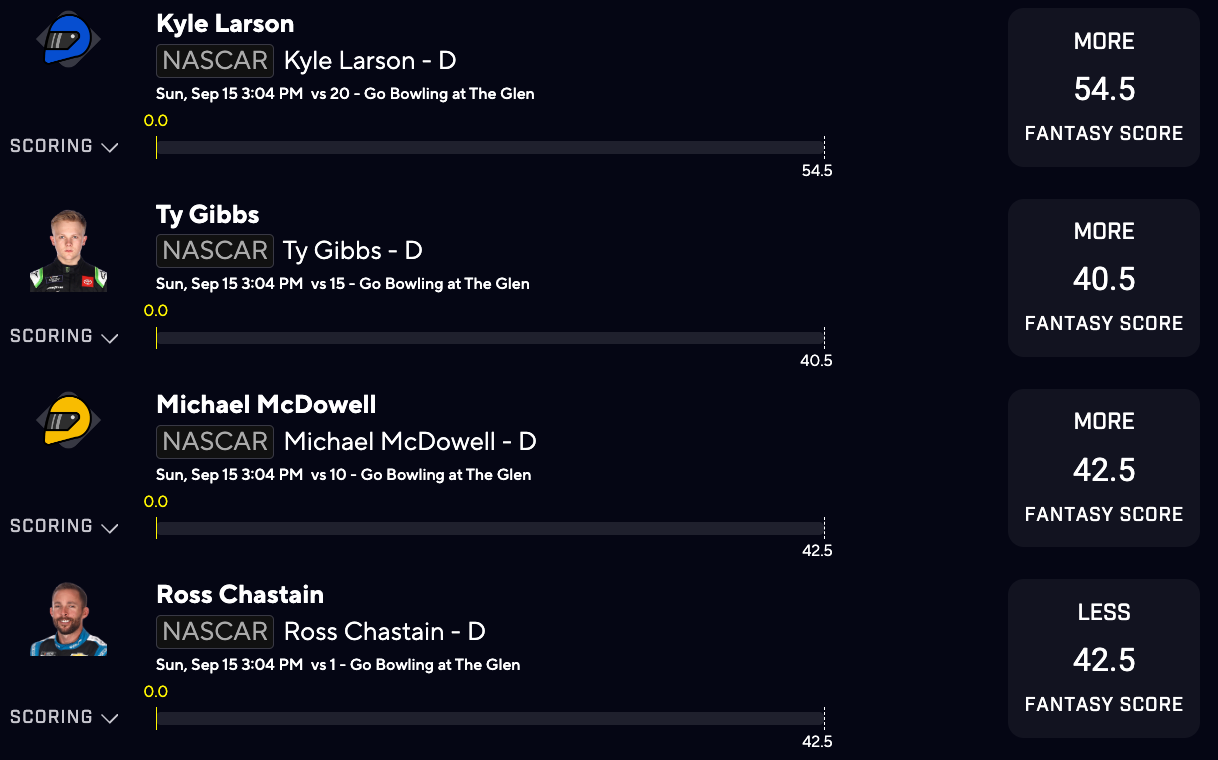Open Ty Gibbs' driver photo
Viewport: 1218px width, 760px height.
pyautogui.click(x=68, y=251)
